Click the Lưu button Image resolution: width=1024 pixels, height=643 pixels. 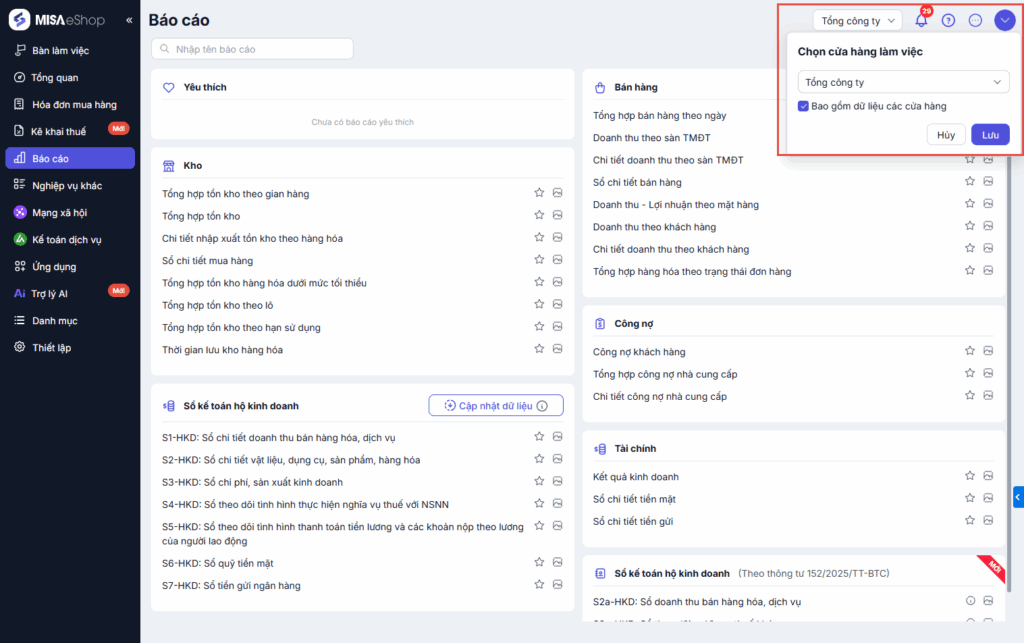990,134
